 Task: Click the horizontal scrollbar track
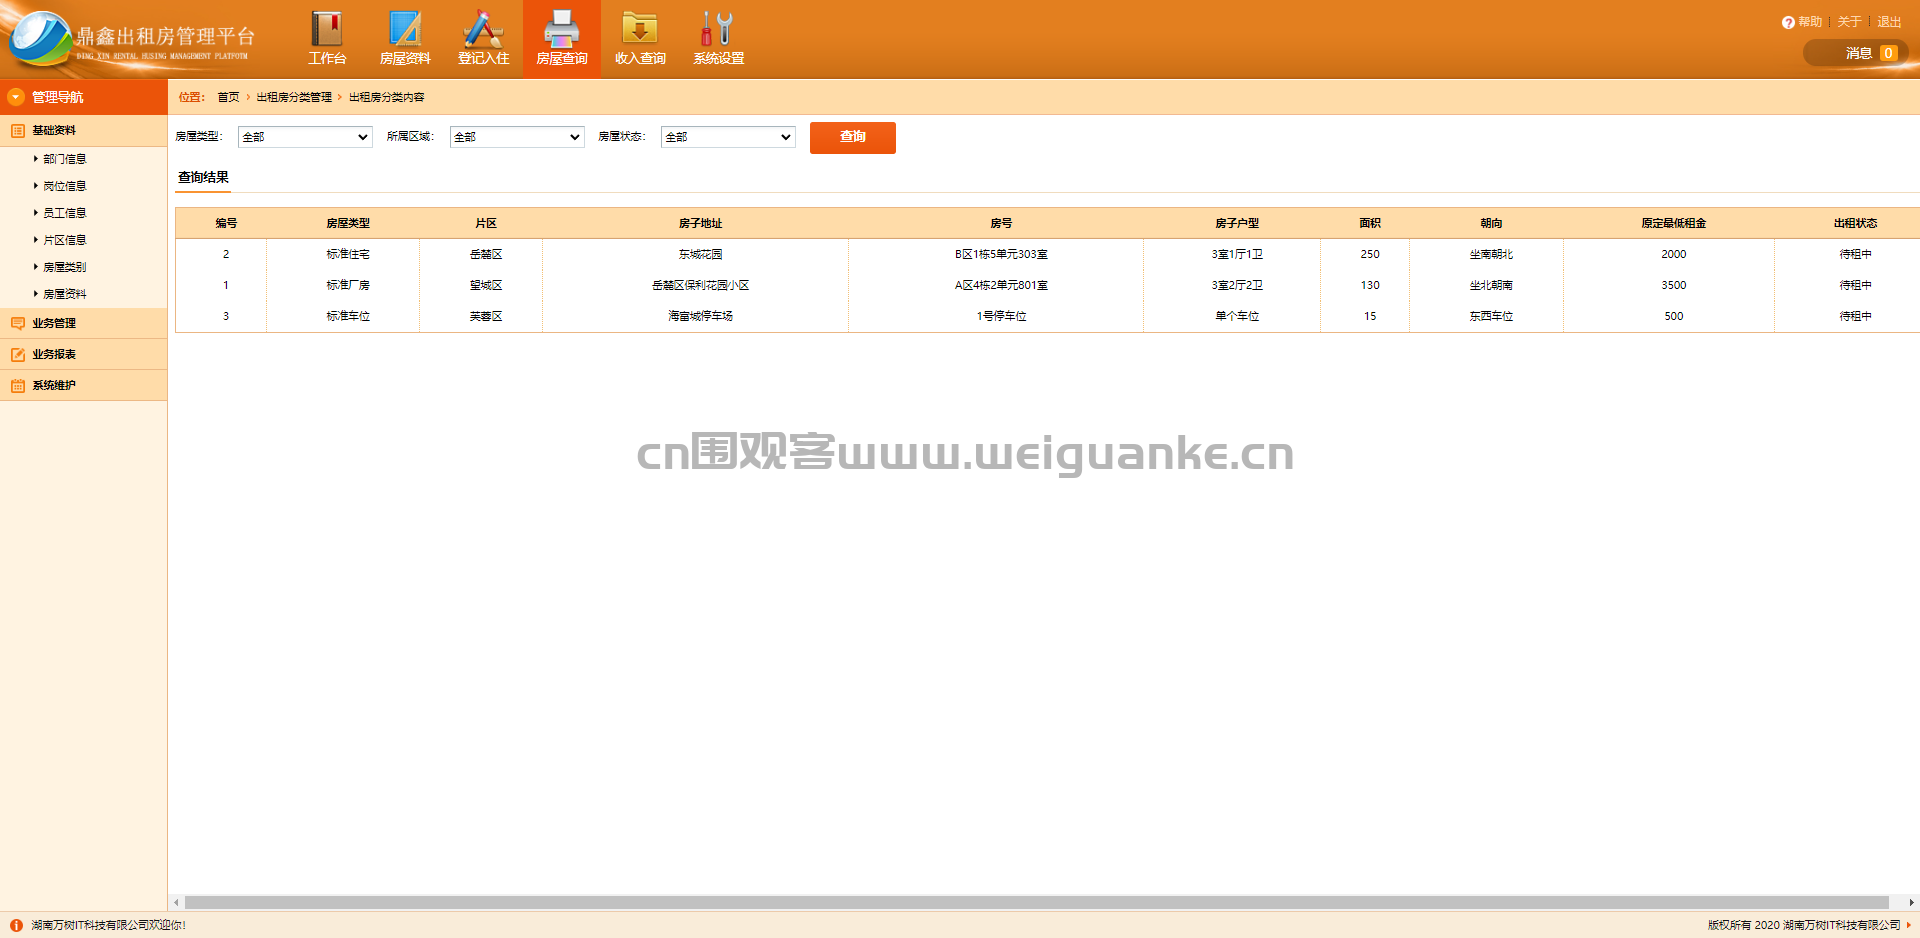tap(1036, 902)
